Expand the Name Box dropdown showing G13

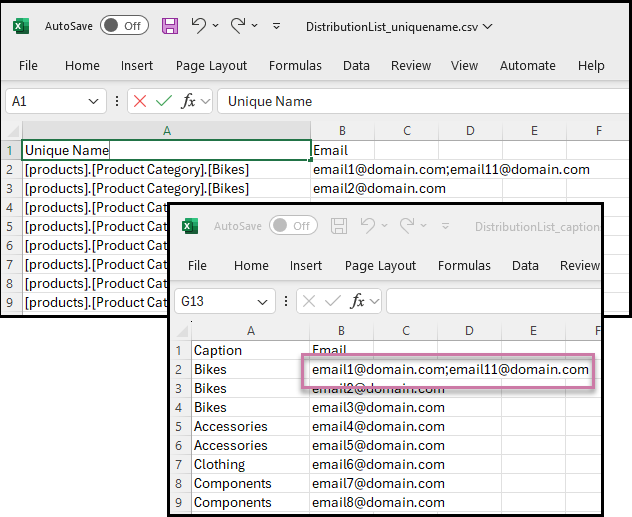click(263, 301)
